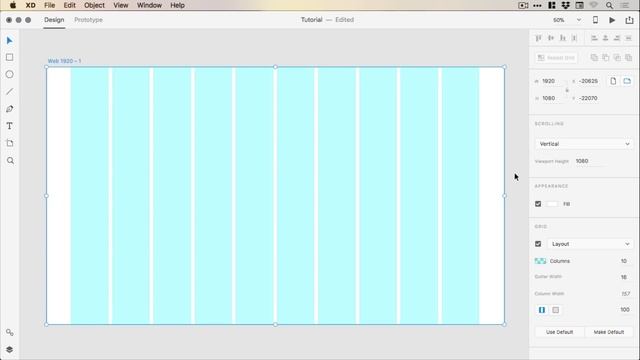
Task: Click the Use Default button
Action: pyautogui.click(x=559, y=332)
